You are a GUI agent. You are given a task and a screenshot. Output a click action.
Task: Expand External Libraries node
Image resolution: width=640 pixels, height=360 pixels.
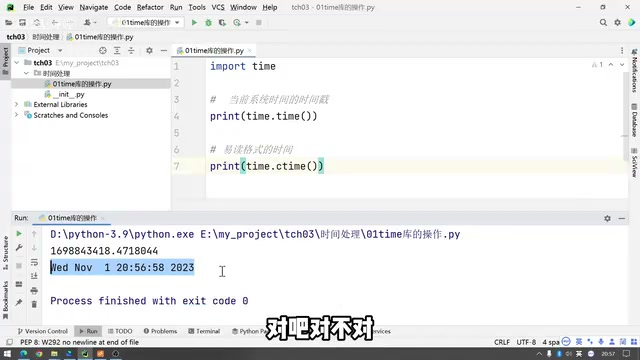pos(17,104)
